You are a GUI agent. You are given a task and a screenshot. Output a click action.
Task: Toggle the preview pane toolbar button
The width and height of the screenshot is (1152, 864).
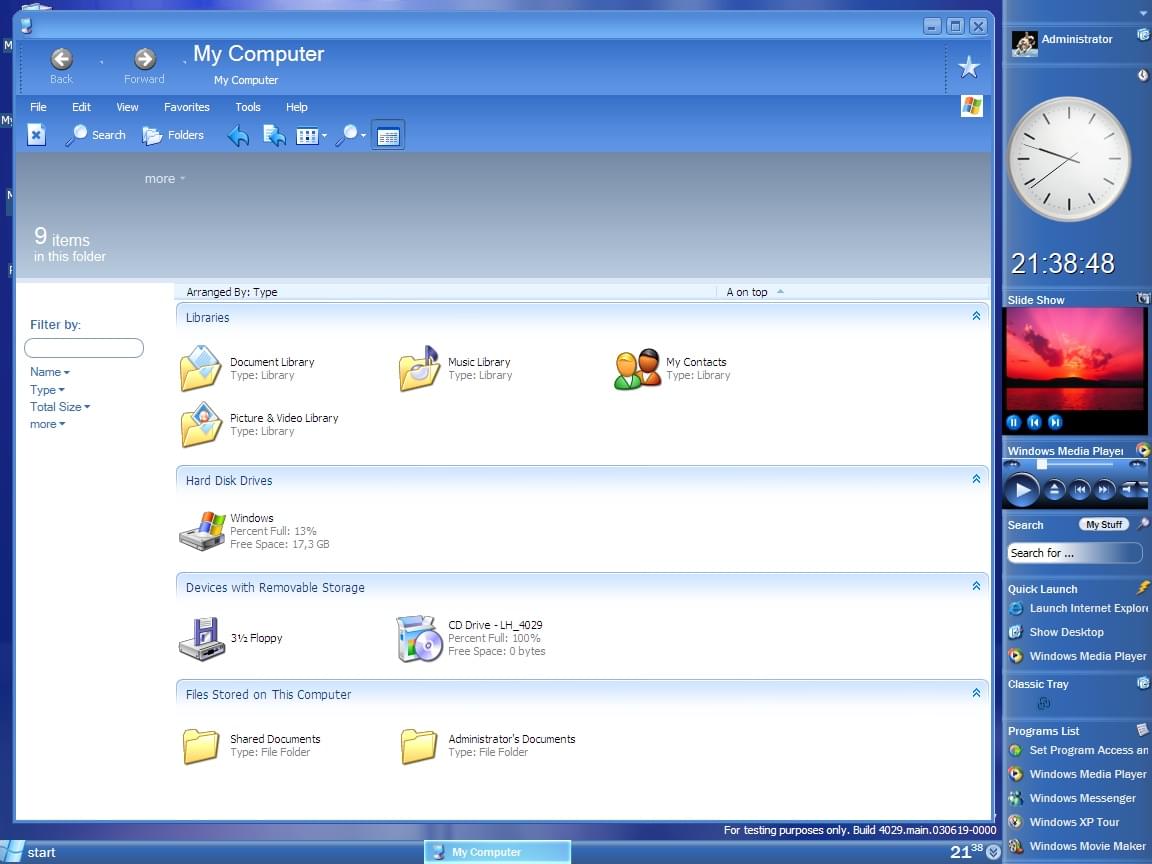[388, 136]
